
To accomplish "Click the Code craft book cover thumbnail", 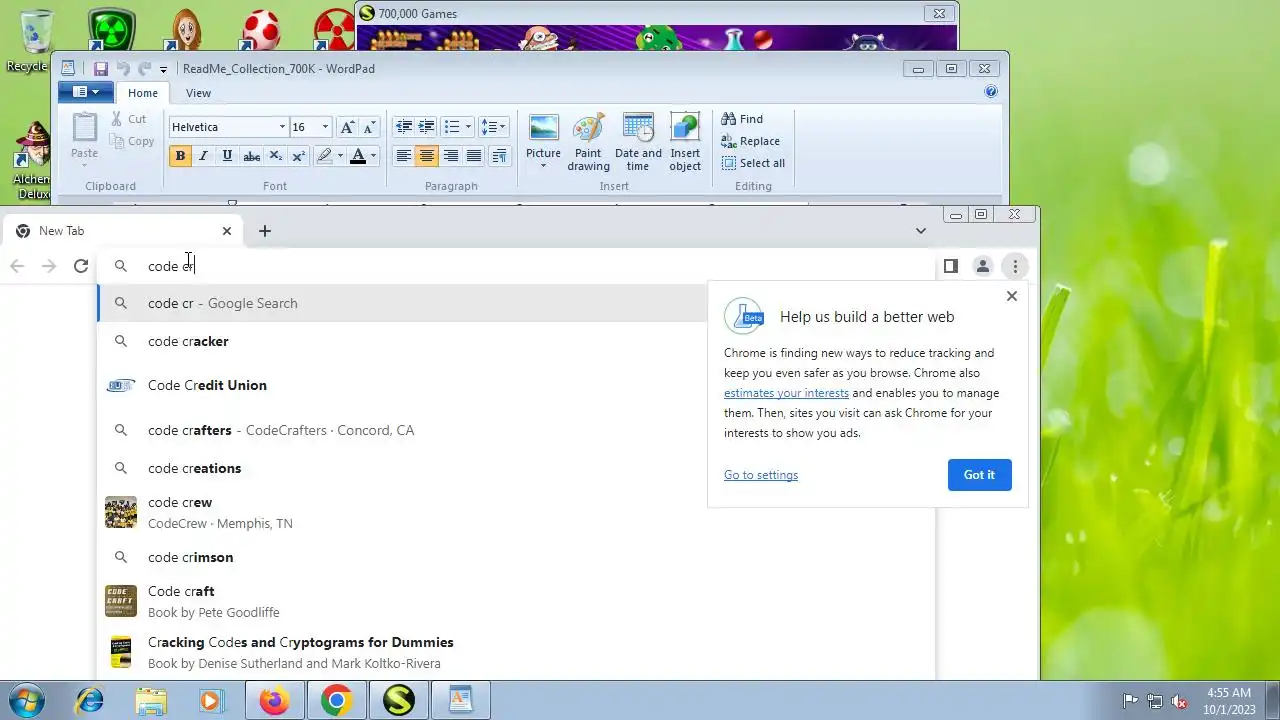I will pyautogui.click(x=121, y=601).
